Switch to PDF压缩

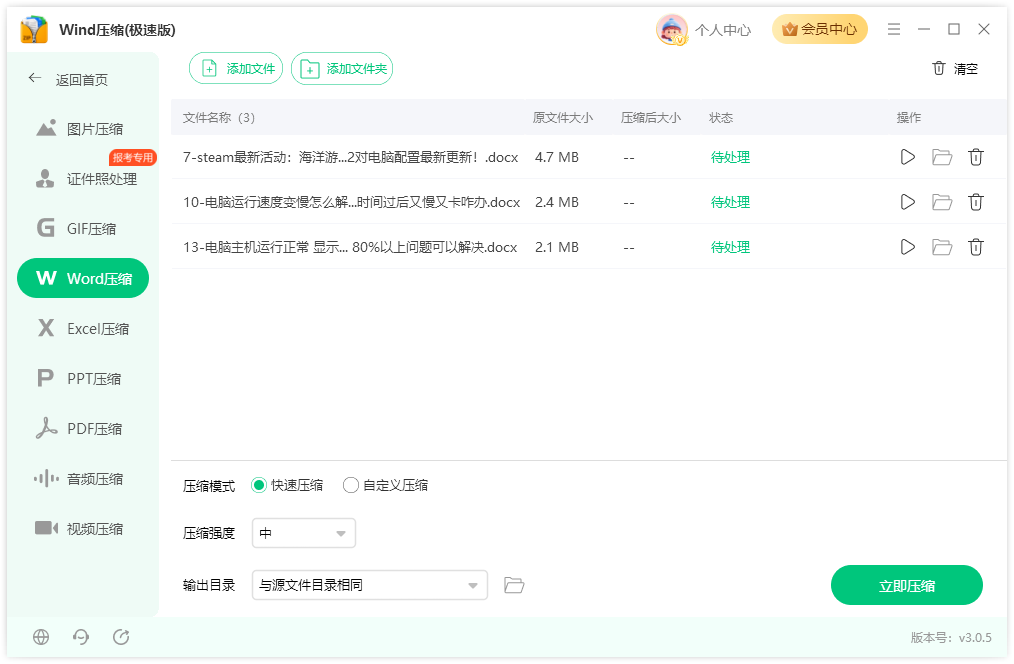83,429
